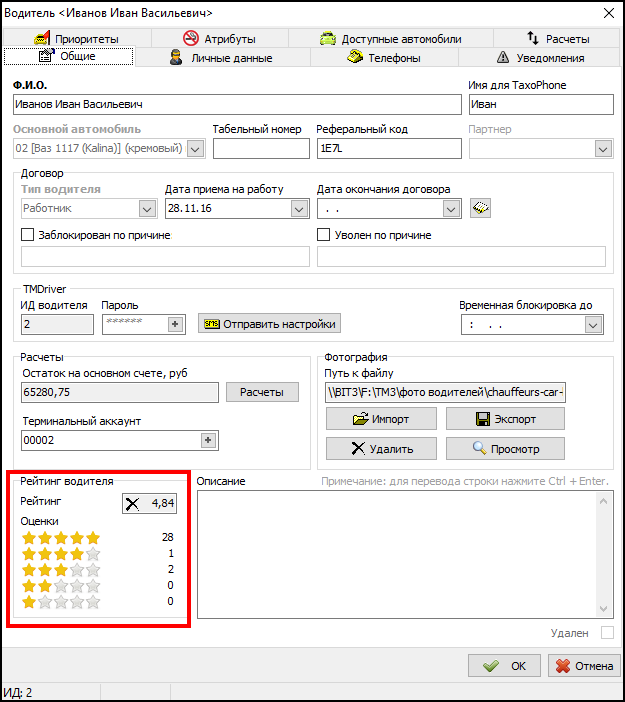Import a driver photo file

[381, 419]
